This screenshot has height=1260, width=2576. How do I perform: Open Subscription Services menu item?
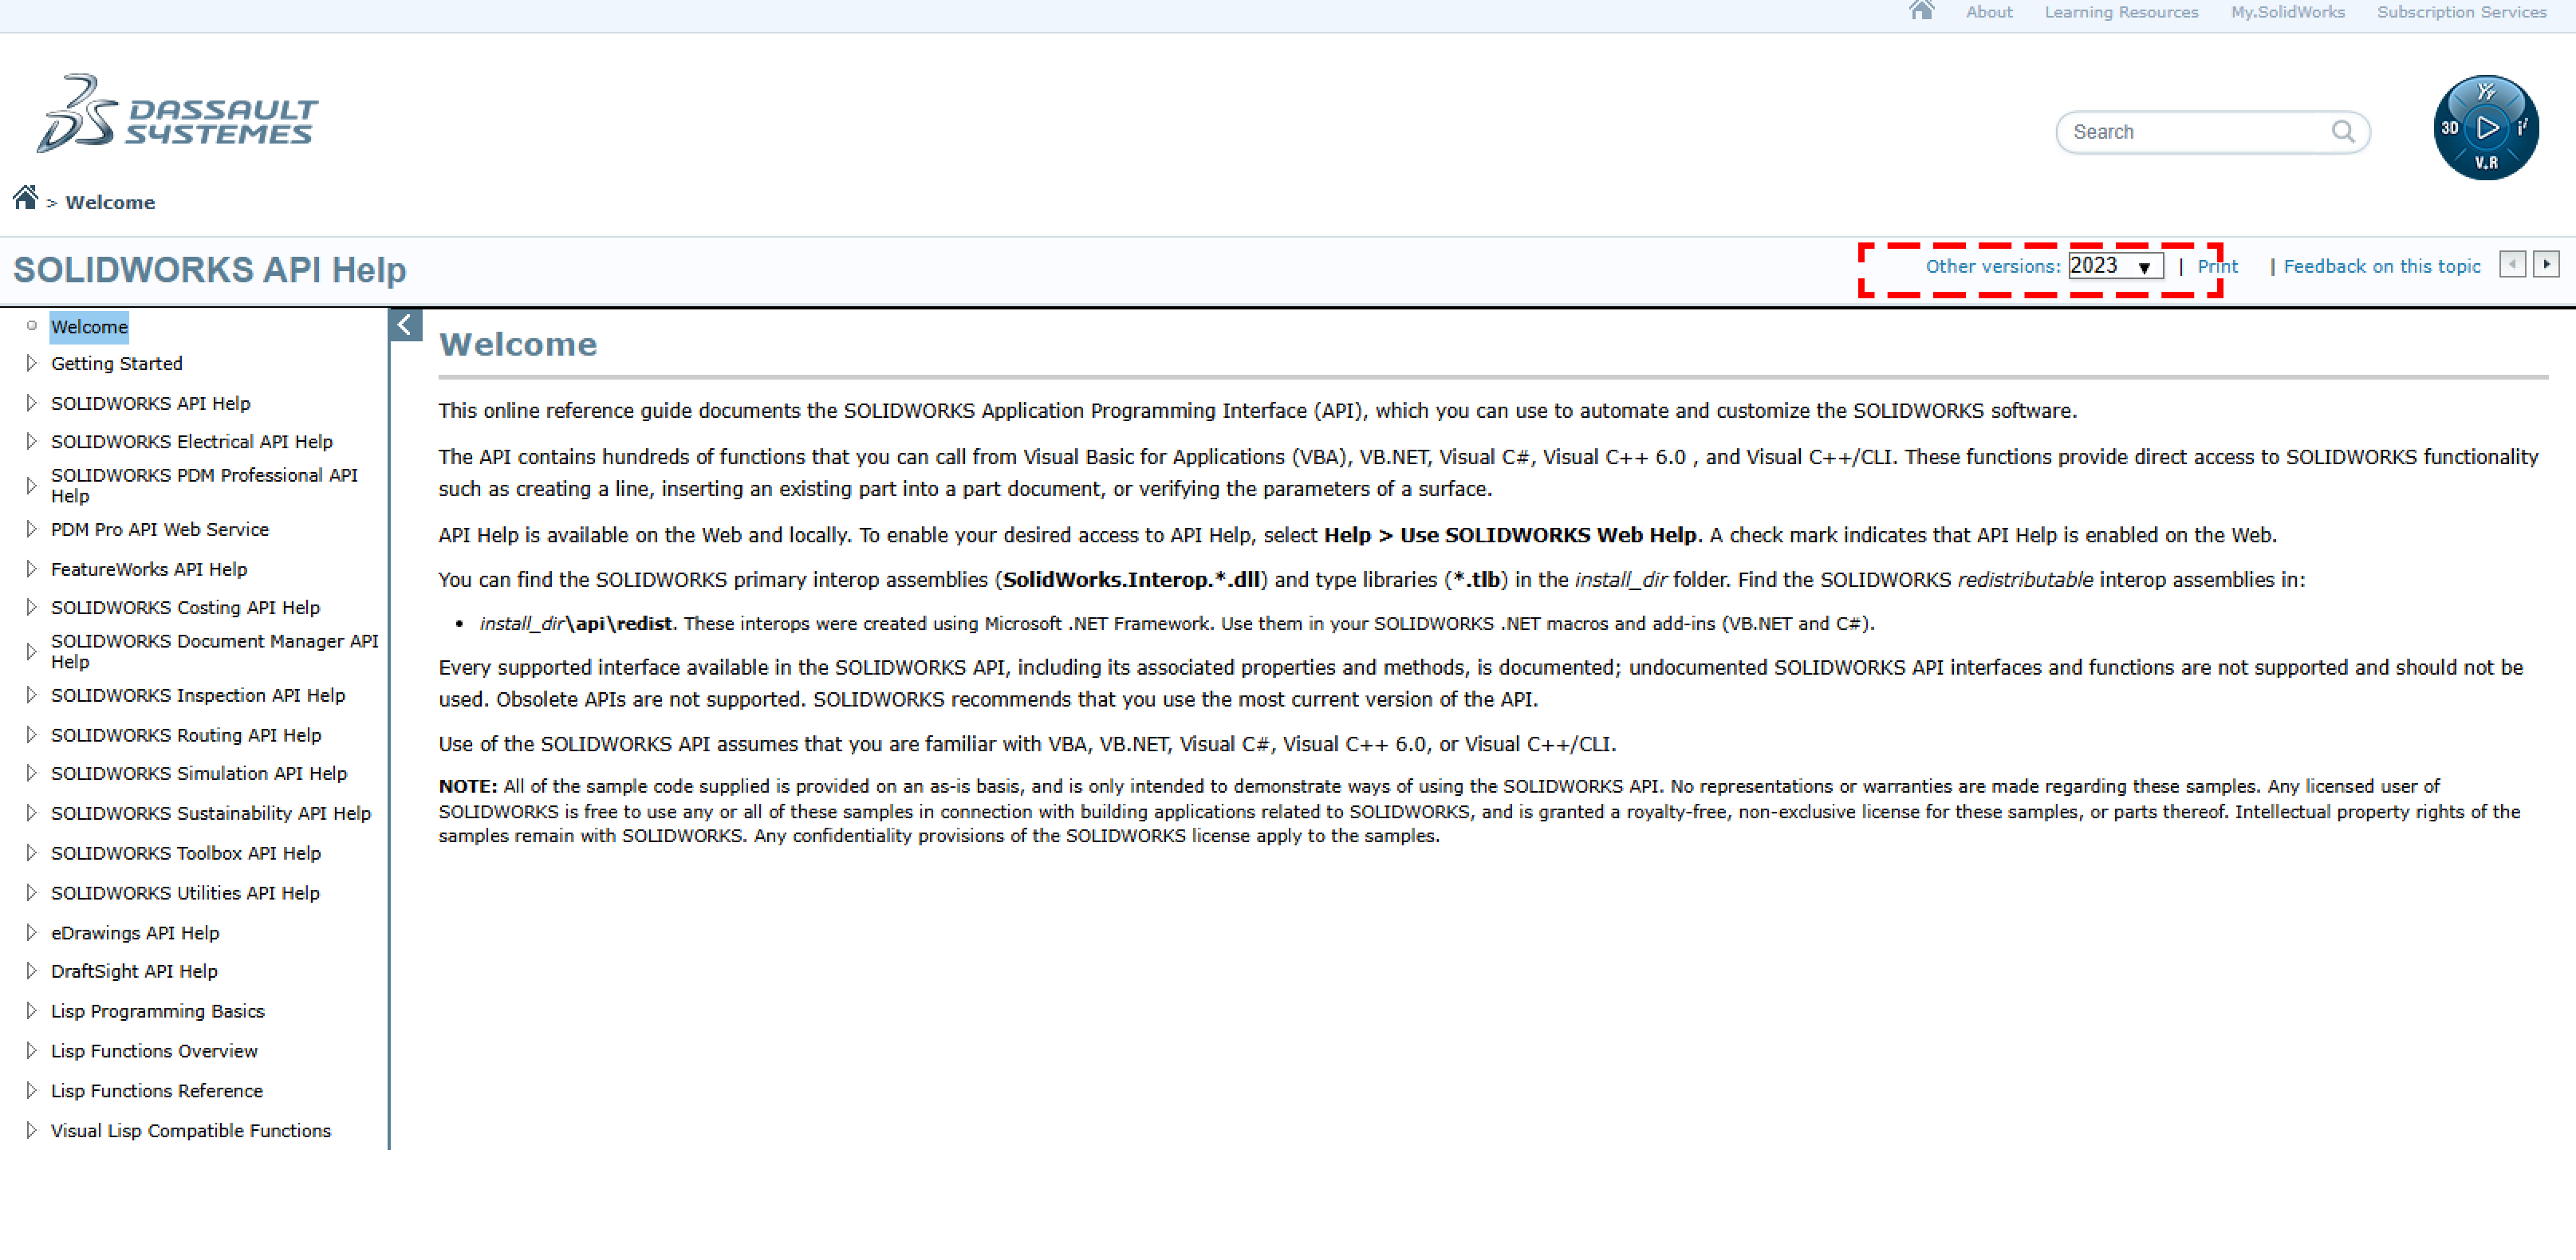(x=2461, y=12)
